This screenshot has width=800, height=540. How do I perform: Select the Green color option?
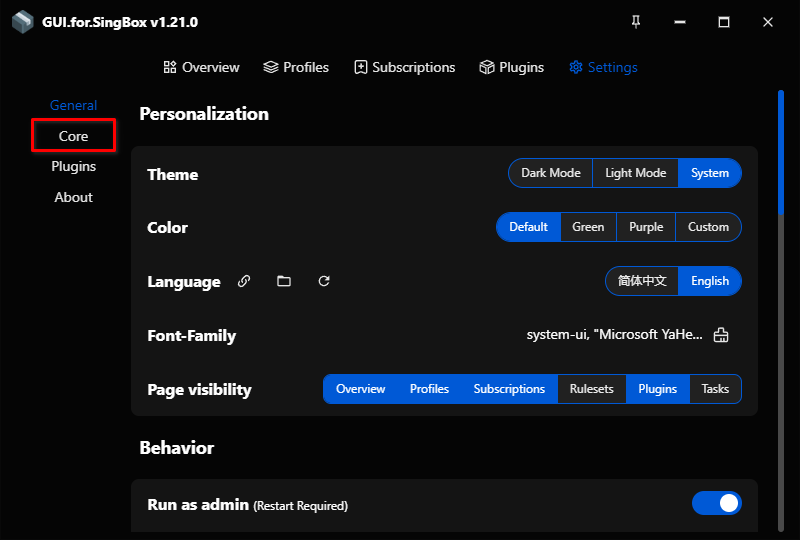(588, 227)
